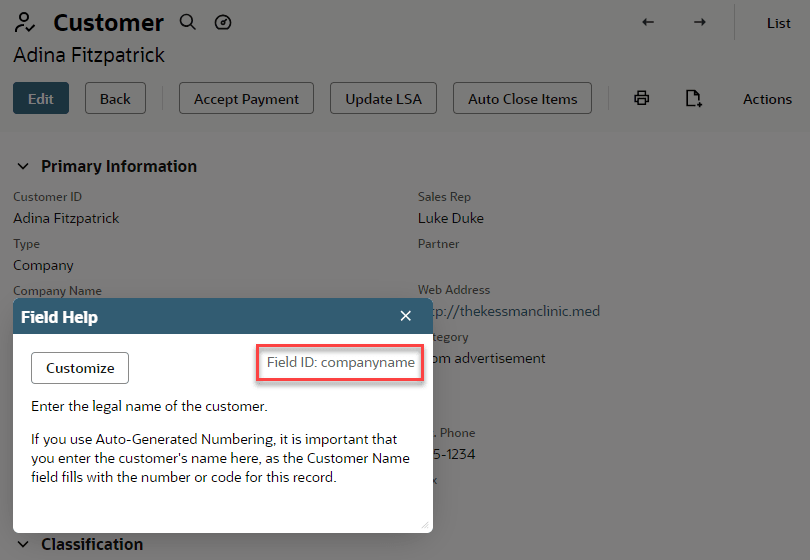Click the Customize button in Field Help
Screen dimensions: 810x560
[x=80, y=368]
